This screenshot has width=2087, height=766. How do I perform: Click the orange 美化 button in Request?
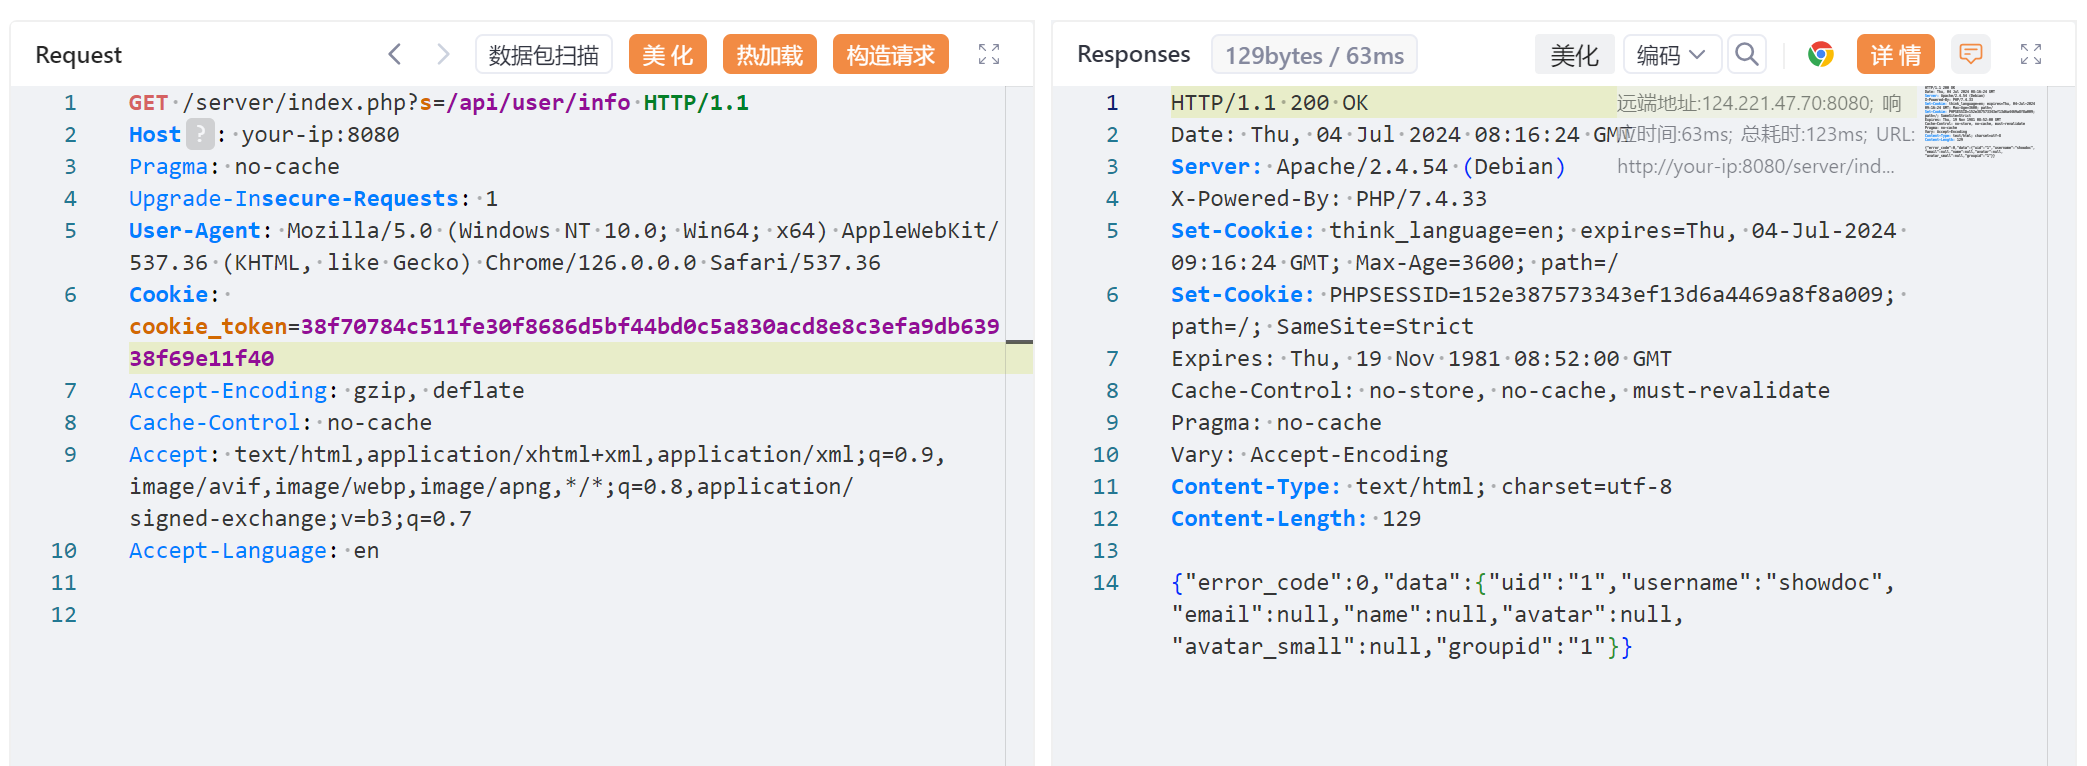pyautogui.click(x=667, y=54)
